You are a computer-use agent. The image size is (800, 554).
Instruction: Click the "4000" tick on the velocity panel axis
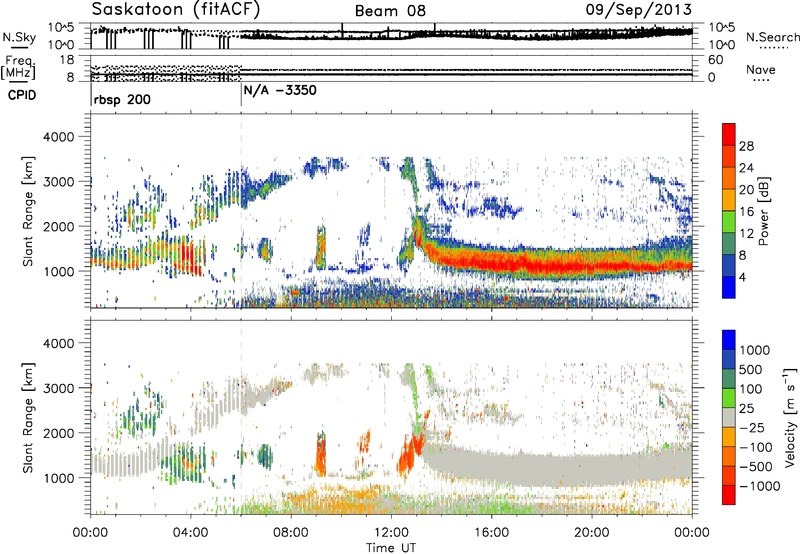coord(59,343)
